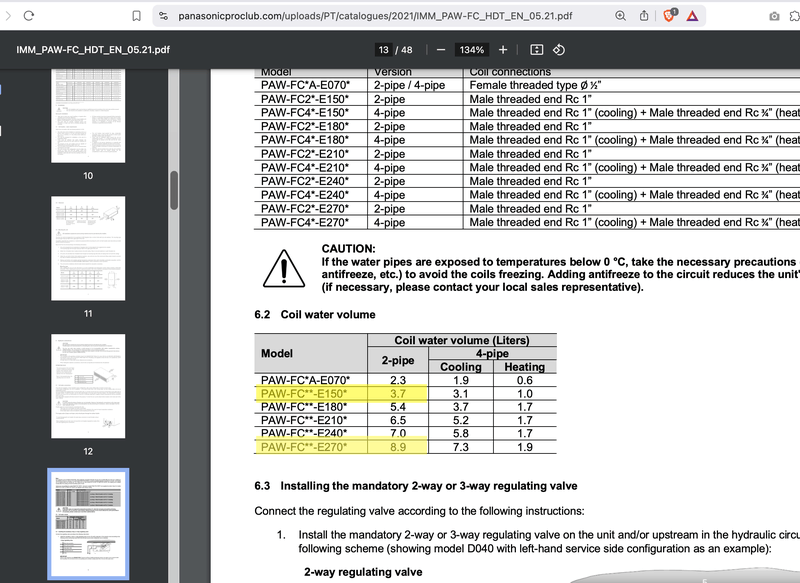Click the camera screenshot icon
The height and width of the screenshot is (583, 800).
tap(774, 16)
